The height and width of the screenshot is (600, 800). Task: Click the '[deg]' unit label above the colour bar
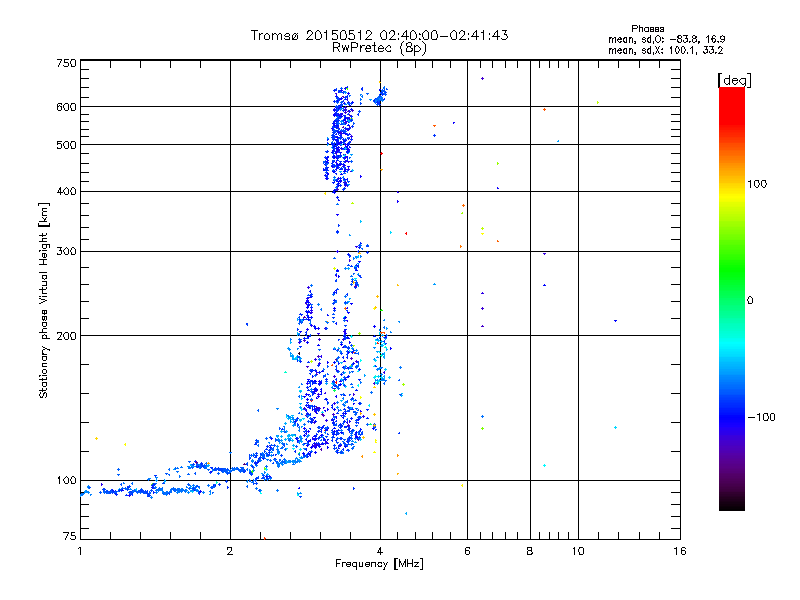point(734,80)
